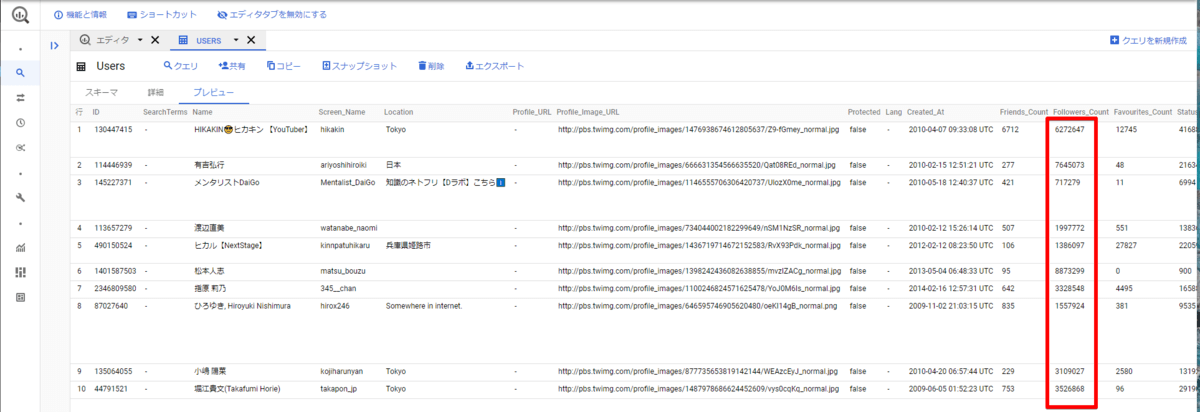Open the USERS tab dropdown arrow
This screenshot has height=412, width=1200.
tap(236, 40)
